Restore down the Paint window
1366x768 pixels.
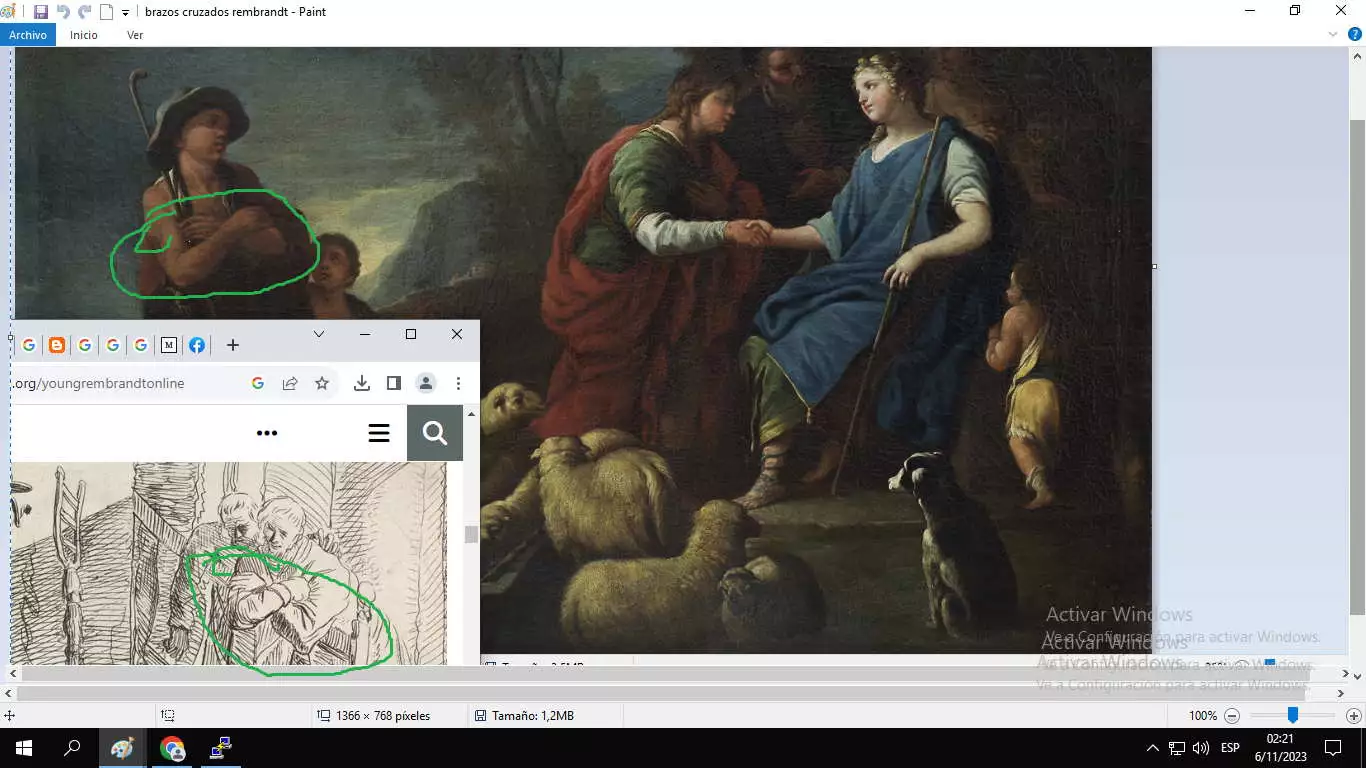[x=1295, y=11]
